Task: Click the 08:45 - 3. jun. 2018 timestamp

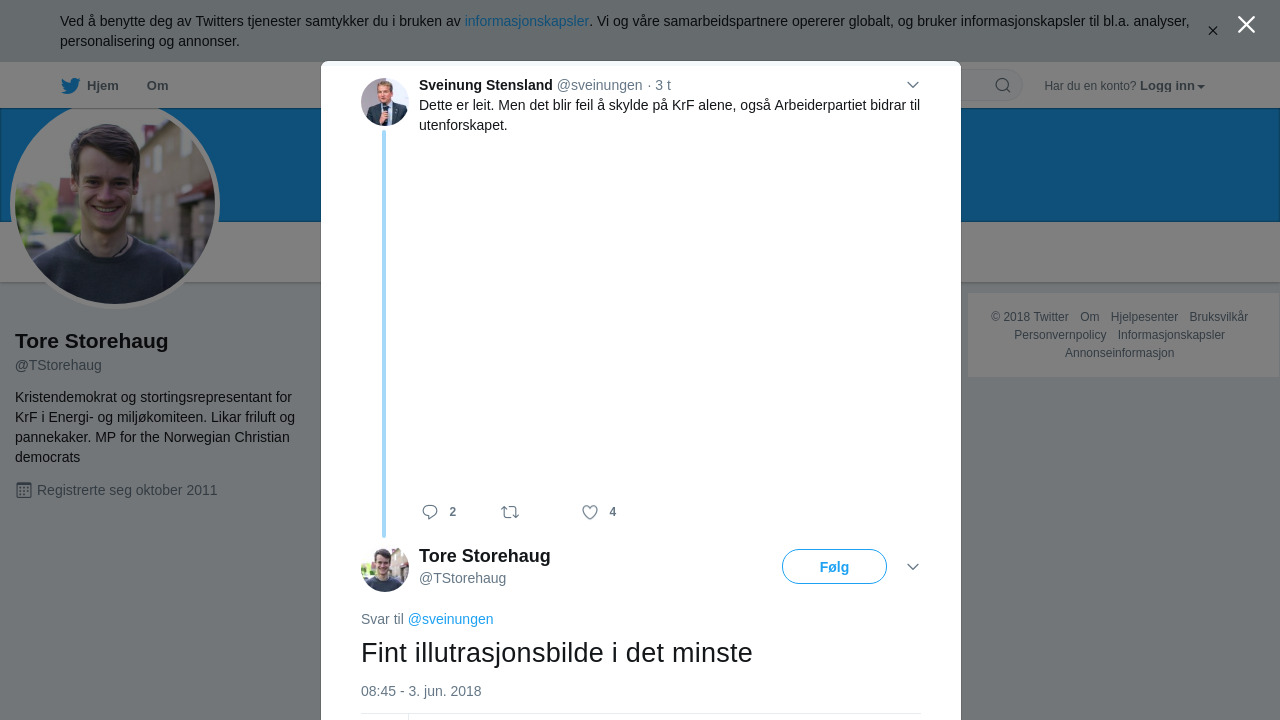Action: (x=421, y=691)
